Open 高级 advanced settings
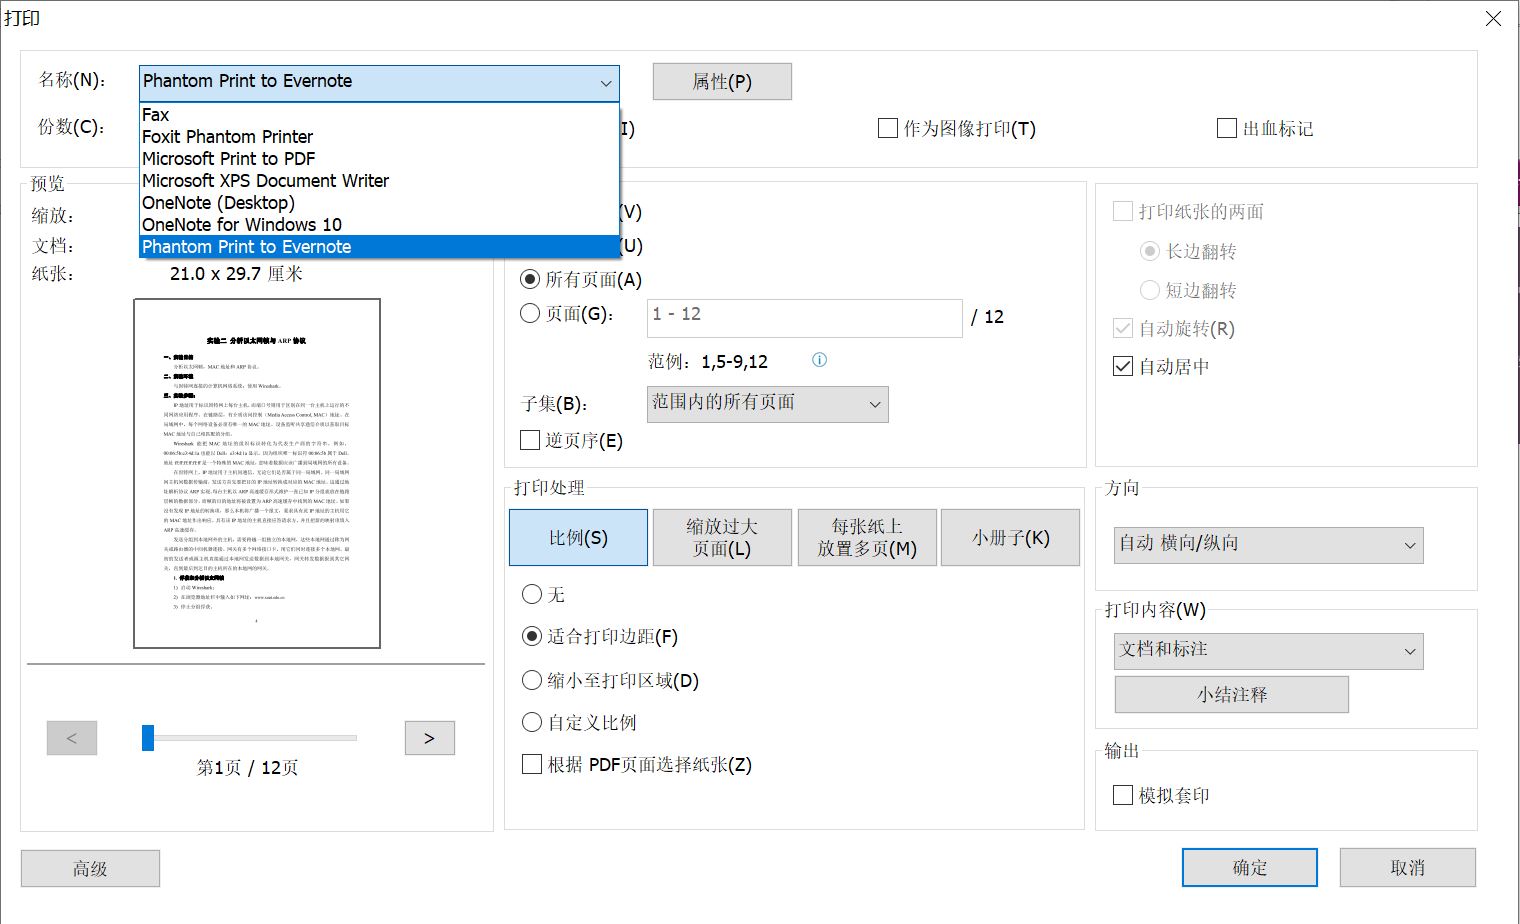 90,868
